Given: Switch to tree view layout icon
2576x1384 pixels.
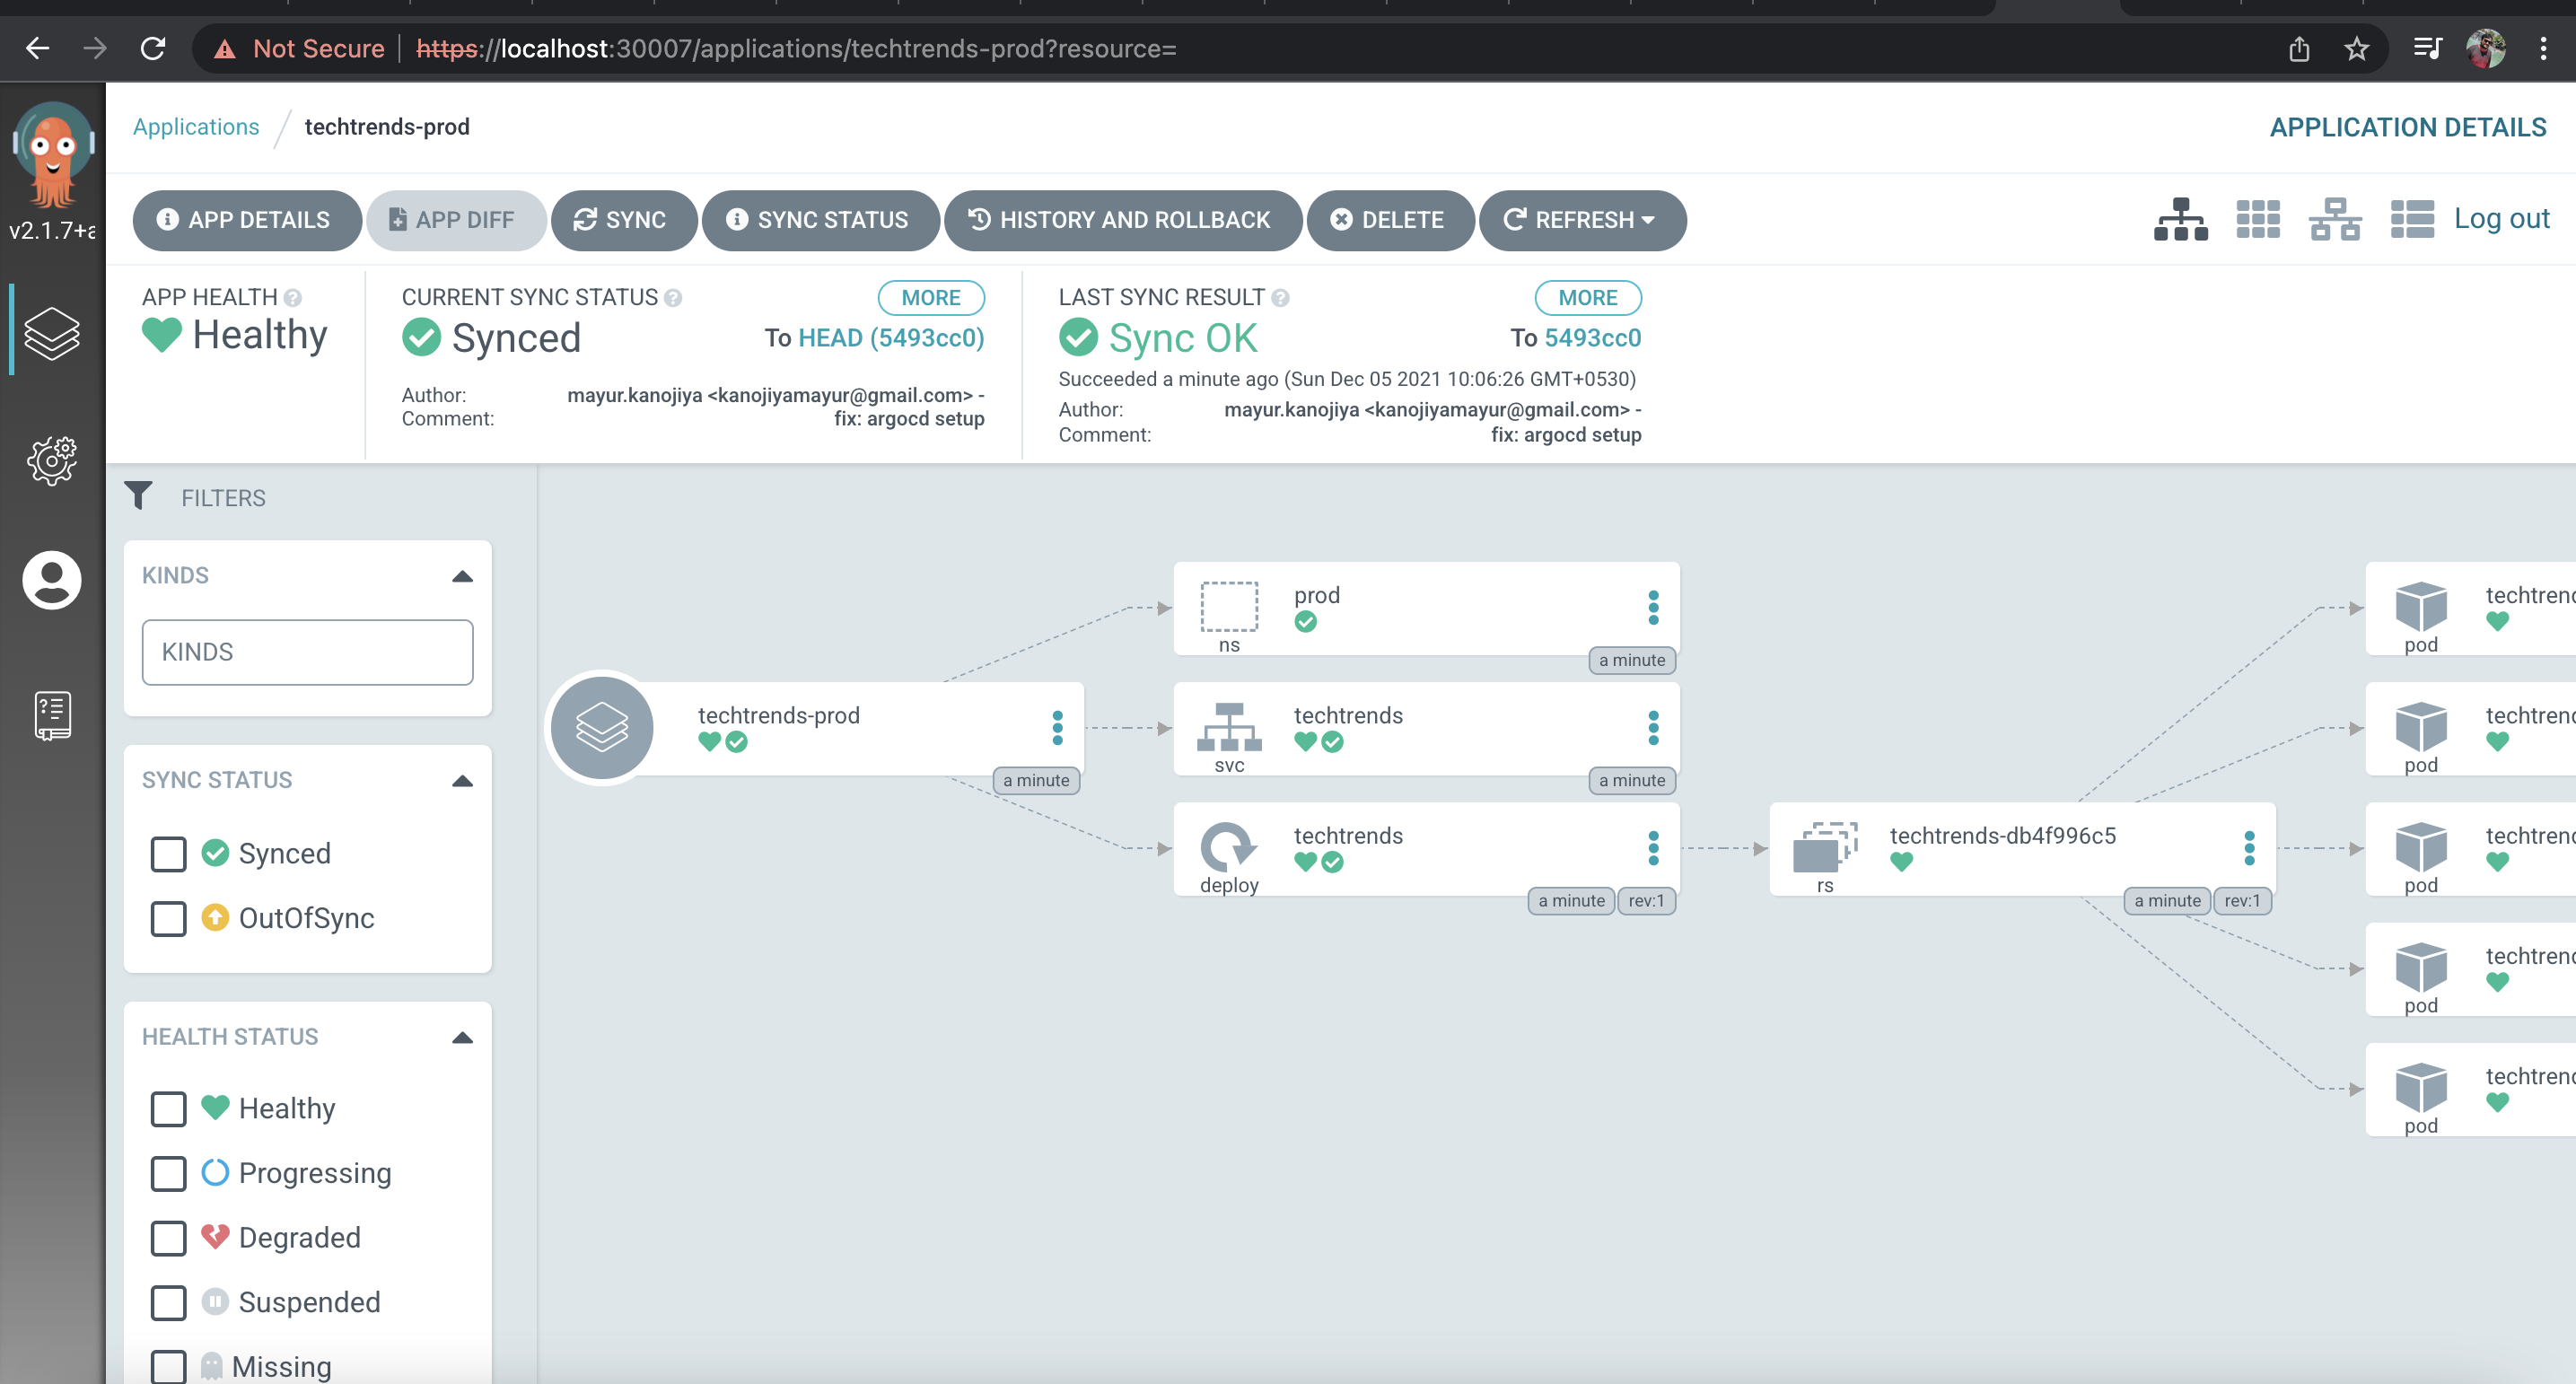Looking at the screenshot, I should (x=2180, y=220).
